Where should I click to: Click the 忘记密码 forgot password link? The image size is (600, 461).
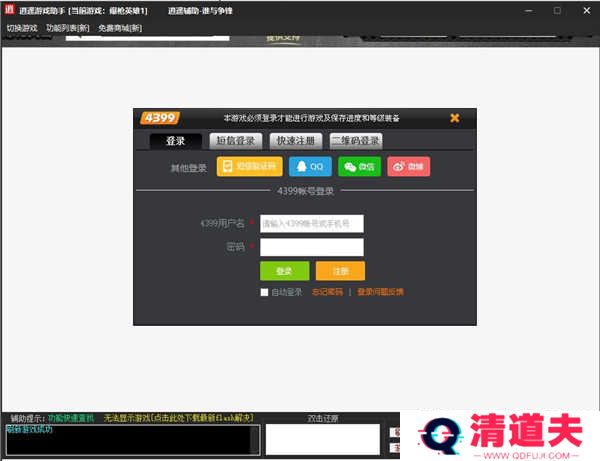(x=326, y=292)
